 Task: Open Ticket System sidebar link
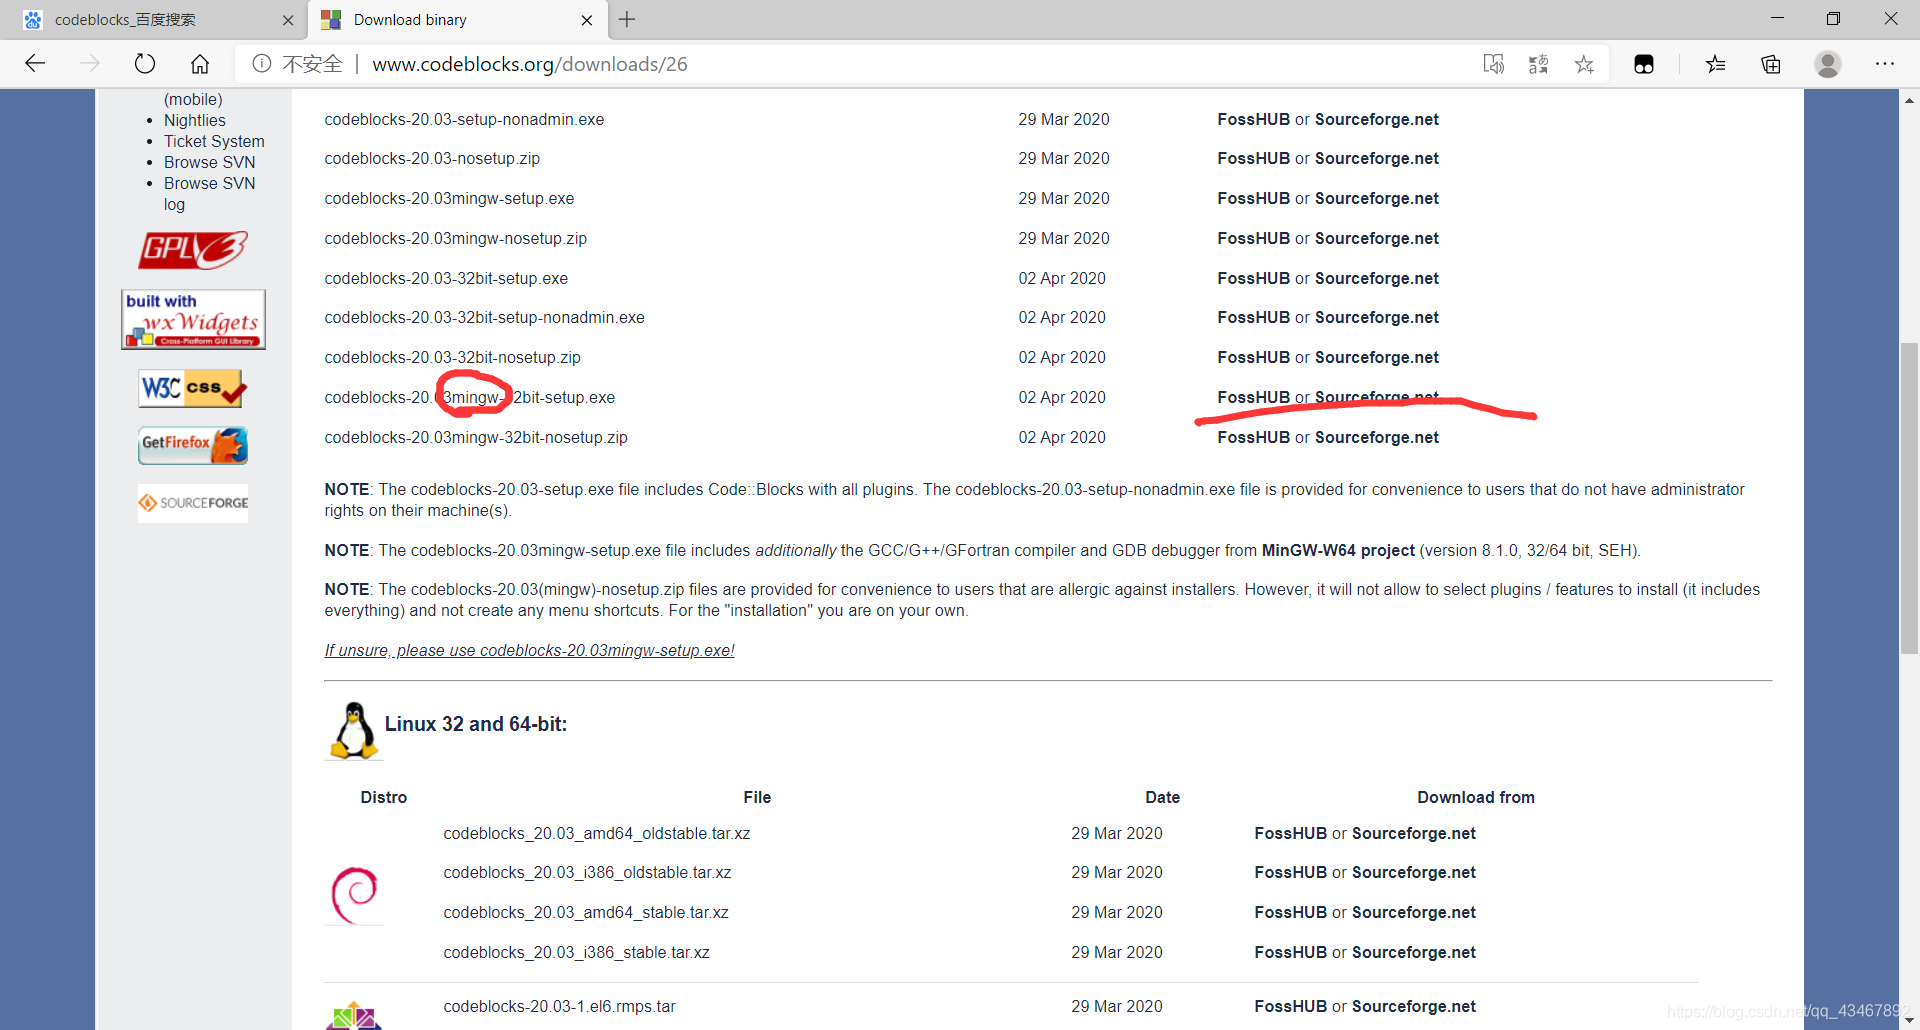pyautogui.click(x=214, y=141)
